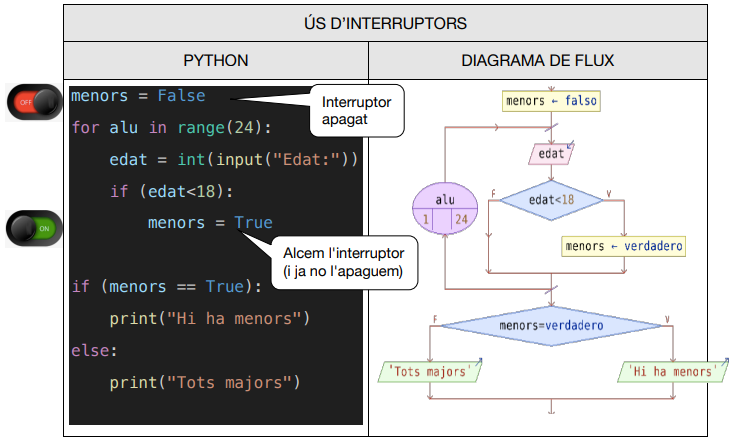735x443 pixels.
Task: Click the DIAGRAMA DE FLUX column header
Action: (551, 60)
